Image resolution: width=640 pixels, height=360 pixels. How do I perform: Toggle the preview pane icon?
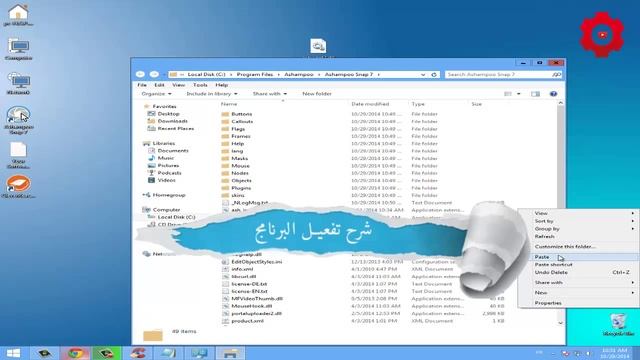click(535, 94)
